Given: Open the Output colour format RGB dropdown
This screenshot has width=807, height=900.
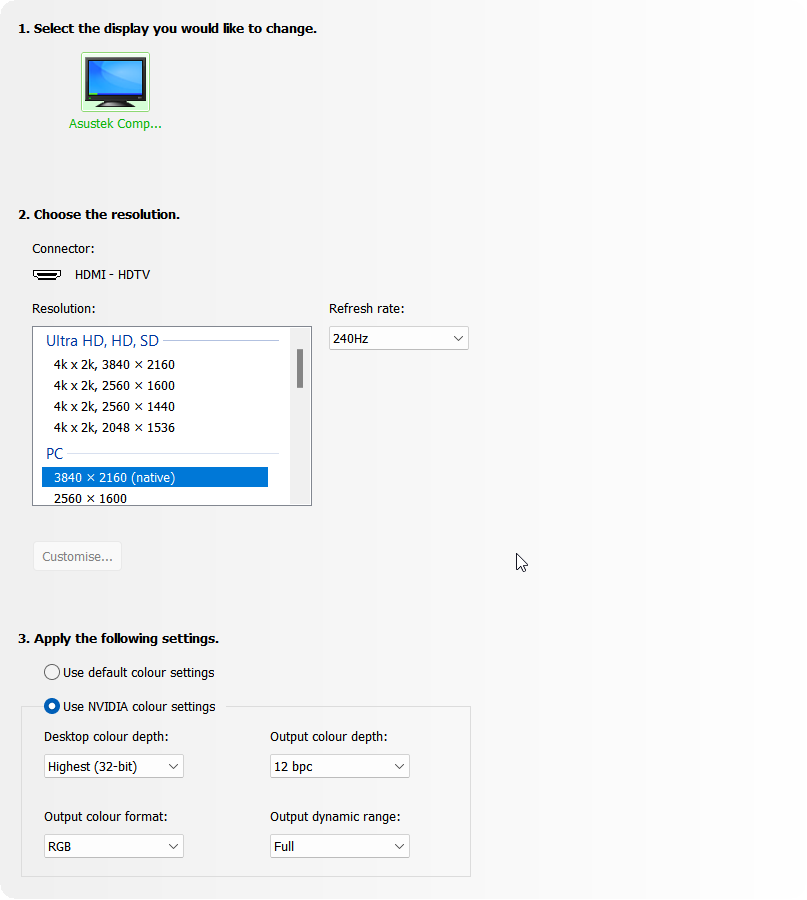Looking at the screenshot, I should pyautogui.click(x=114, y=846).
